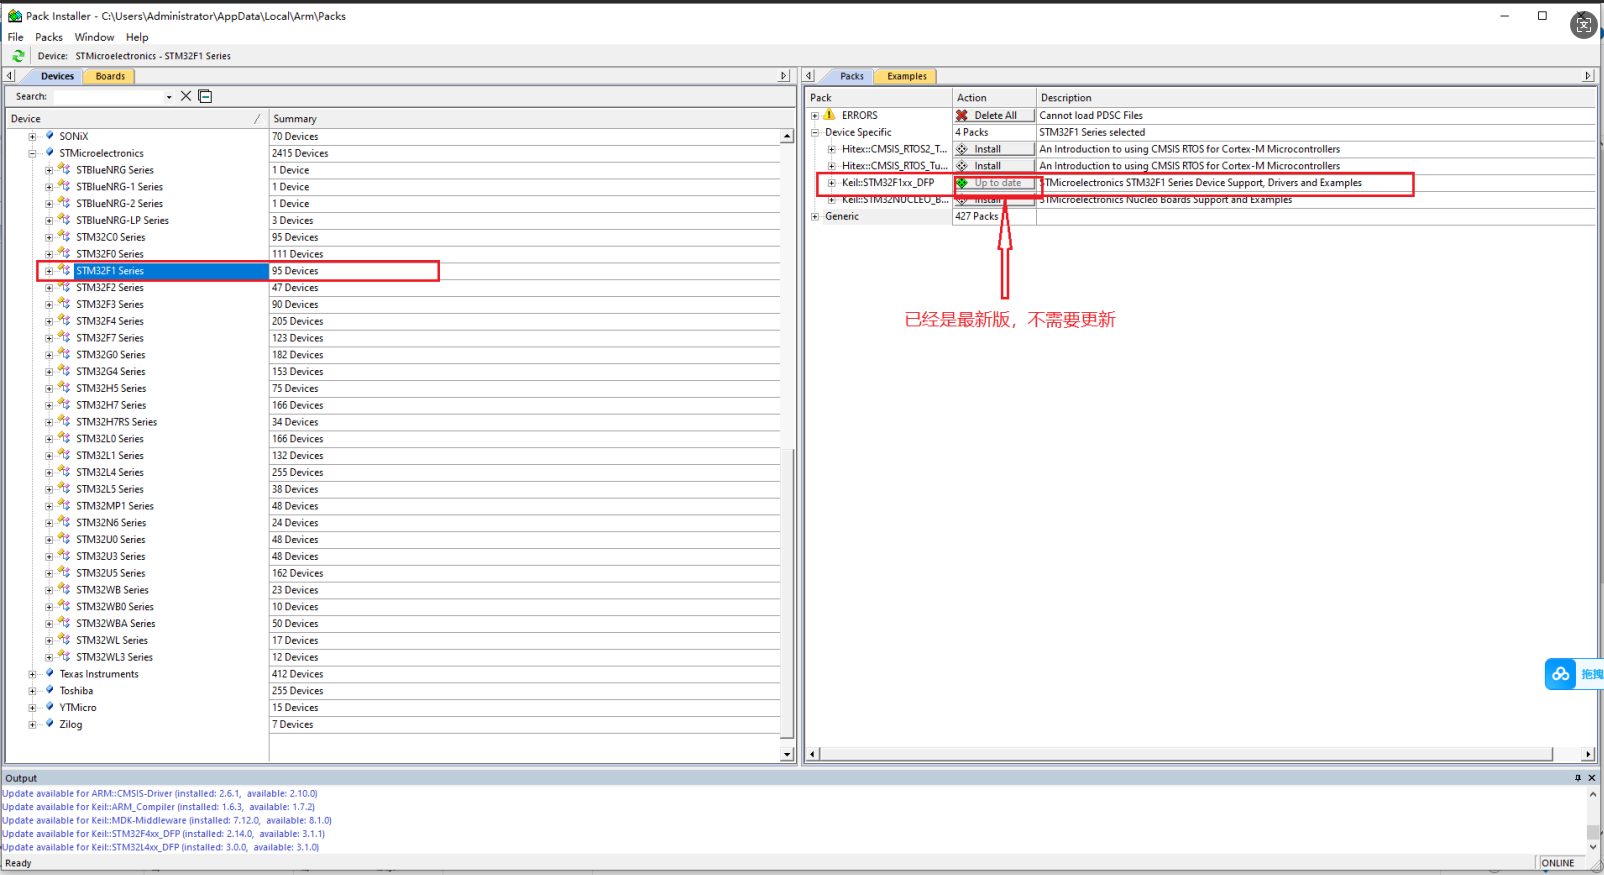Image resolution: width=1604 pixels, height=875 pixels.
Task: Collapse the Device Specific pack group
Action: [x=815, y=132]
